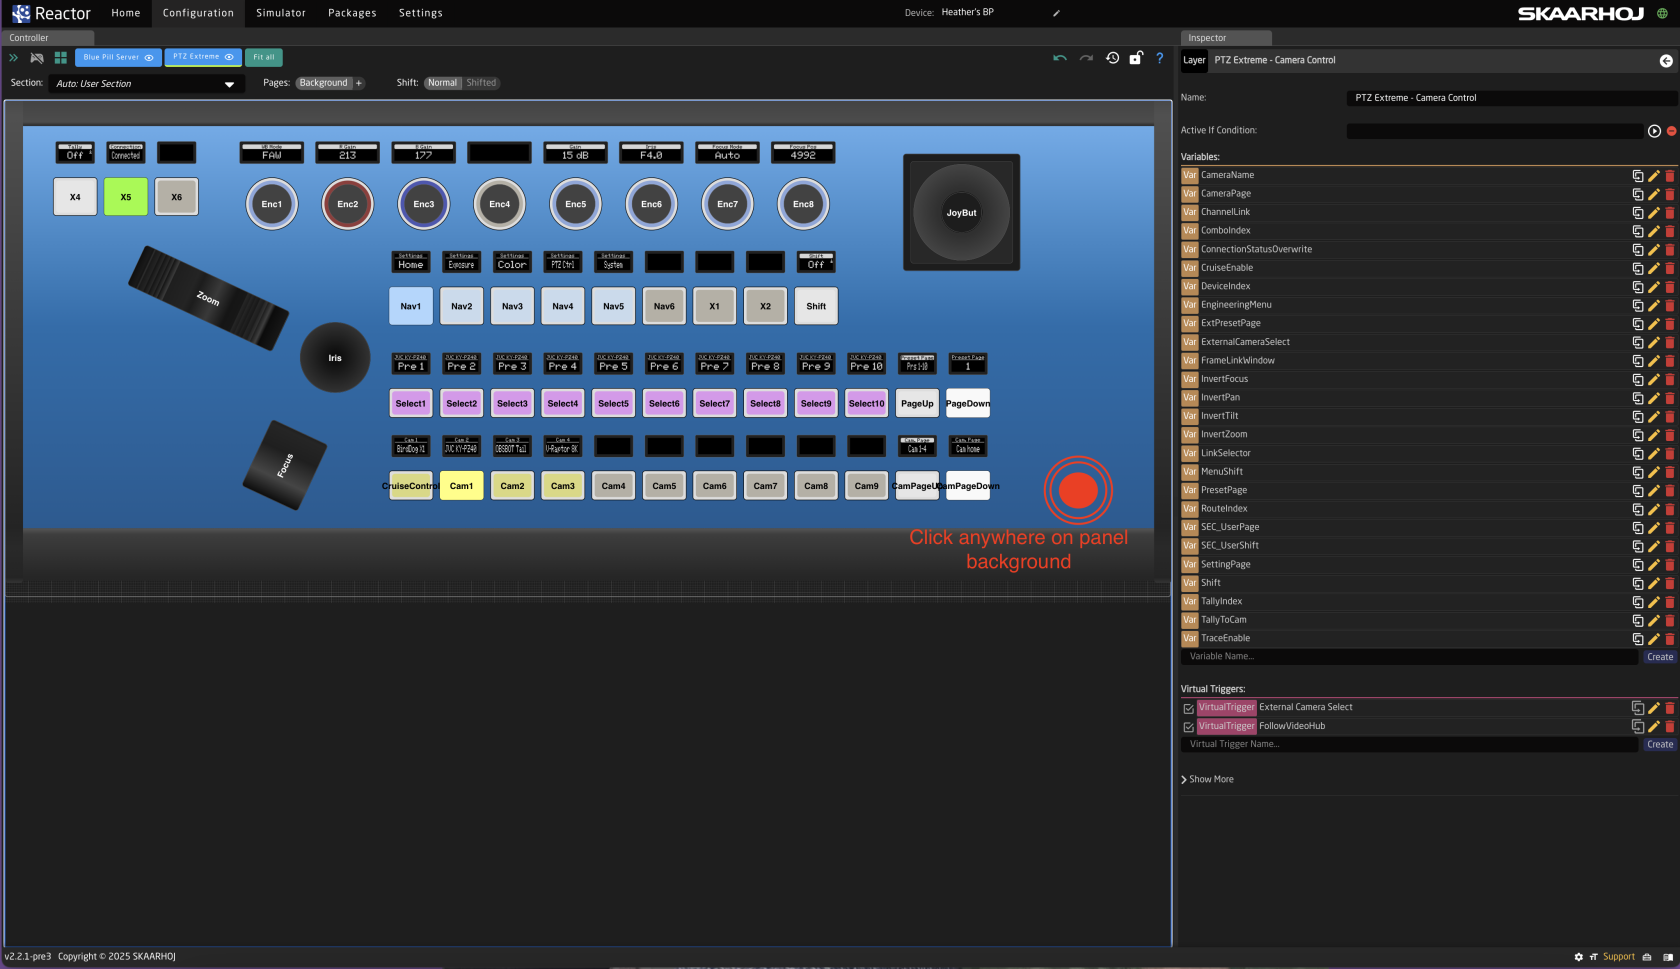The height and width of the screenshot is (969, 1680).
Task: Select the Normal shift state
Action: 442,83
